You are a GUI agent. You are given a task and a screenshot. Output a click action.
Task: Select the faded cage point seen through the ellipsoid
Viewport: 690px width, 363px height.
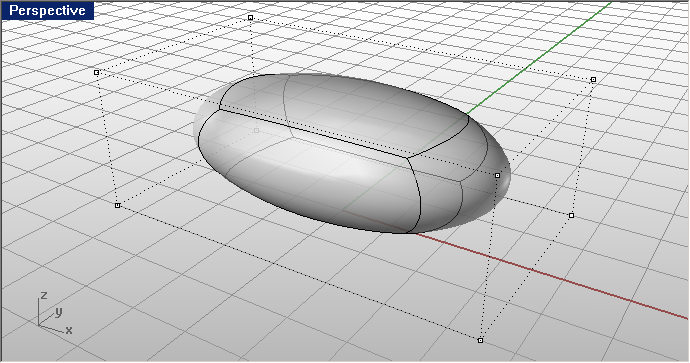(257, 130)
